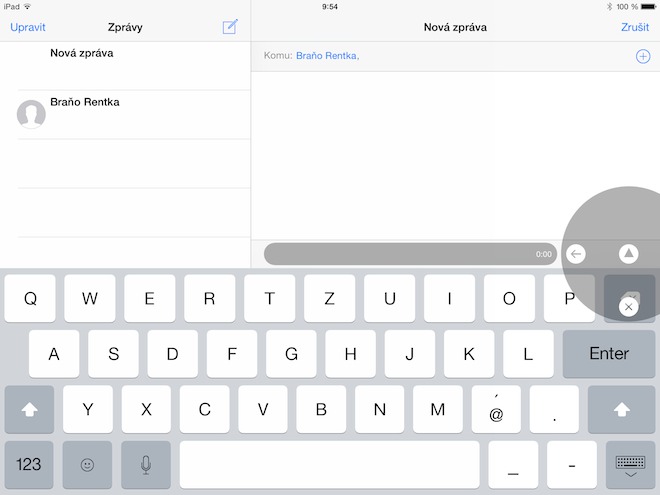Tap the X letter key
The width and height of the screenshot is (660, 495).
pyautogui.click(x=146, y=409)
